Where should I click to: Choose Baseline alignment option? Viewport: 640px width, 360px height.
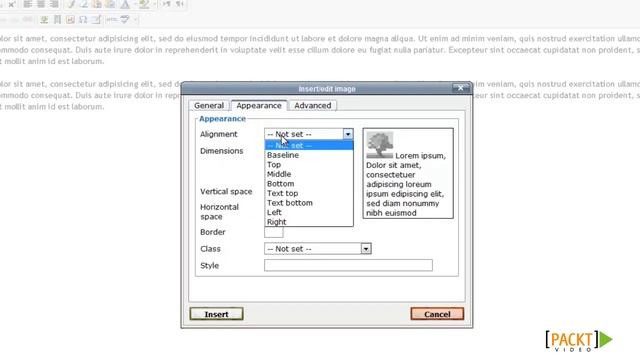(309, 155)
